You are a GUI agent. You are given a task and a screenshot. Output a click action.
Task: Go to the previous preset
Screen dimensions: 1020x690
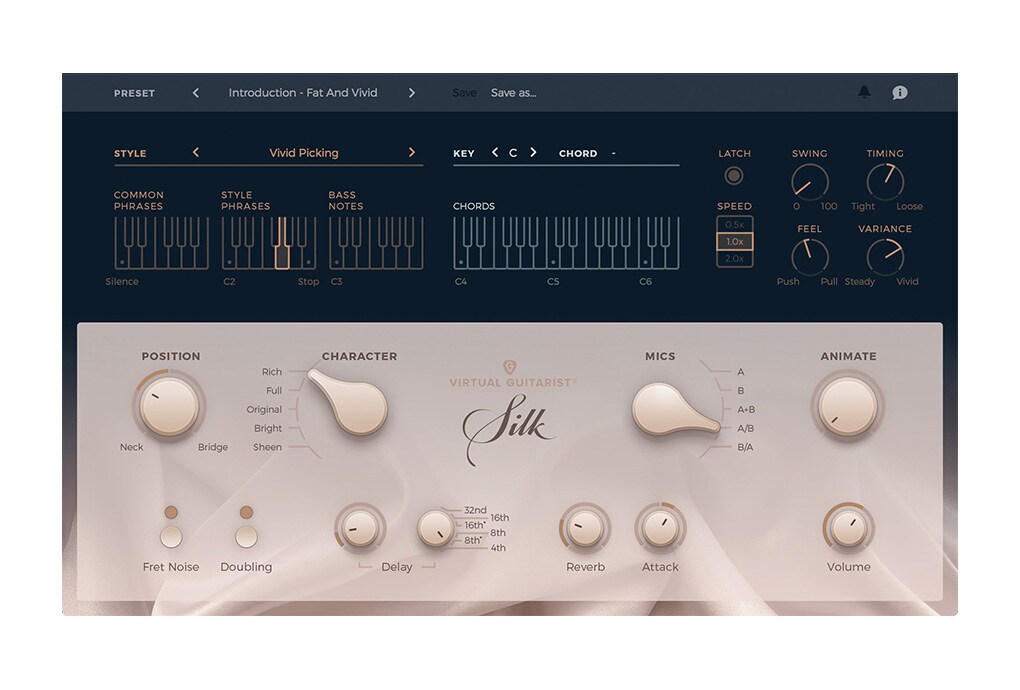tap(196, 93)
